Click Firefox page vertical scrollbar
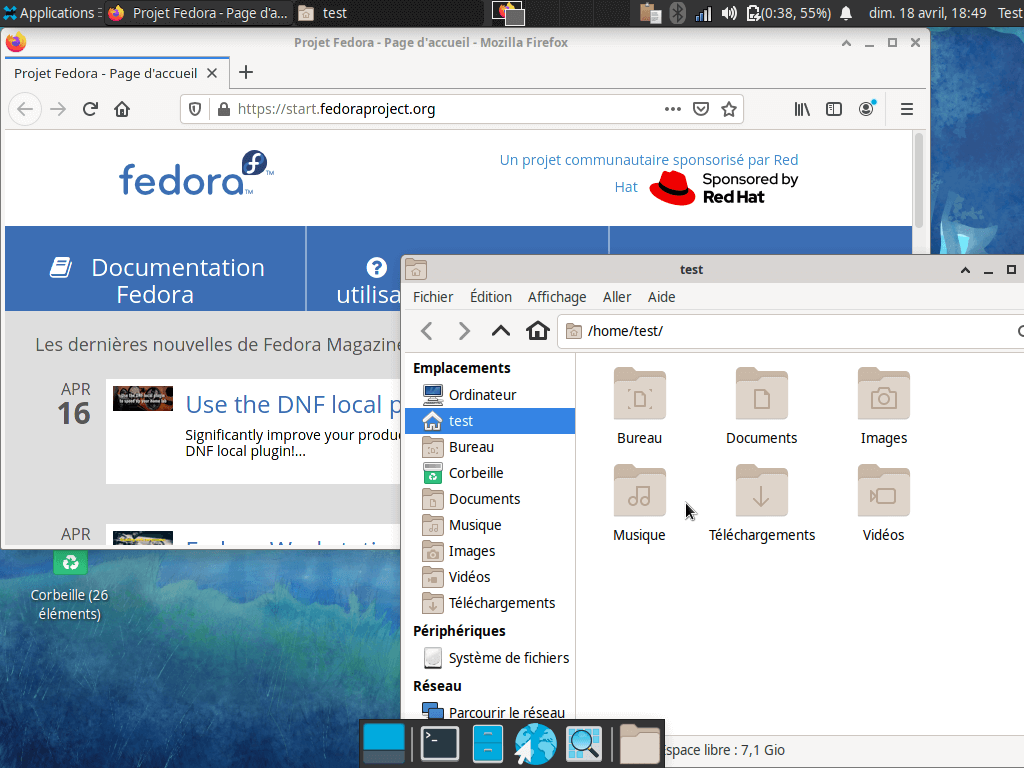Screen dimensions: 1024x768 pos(918,180)
